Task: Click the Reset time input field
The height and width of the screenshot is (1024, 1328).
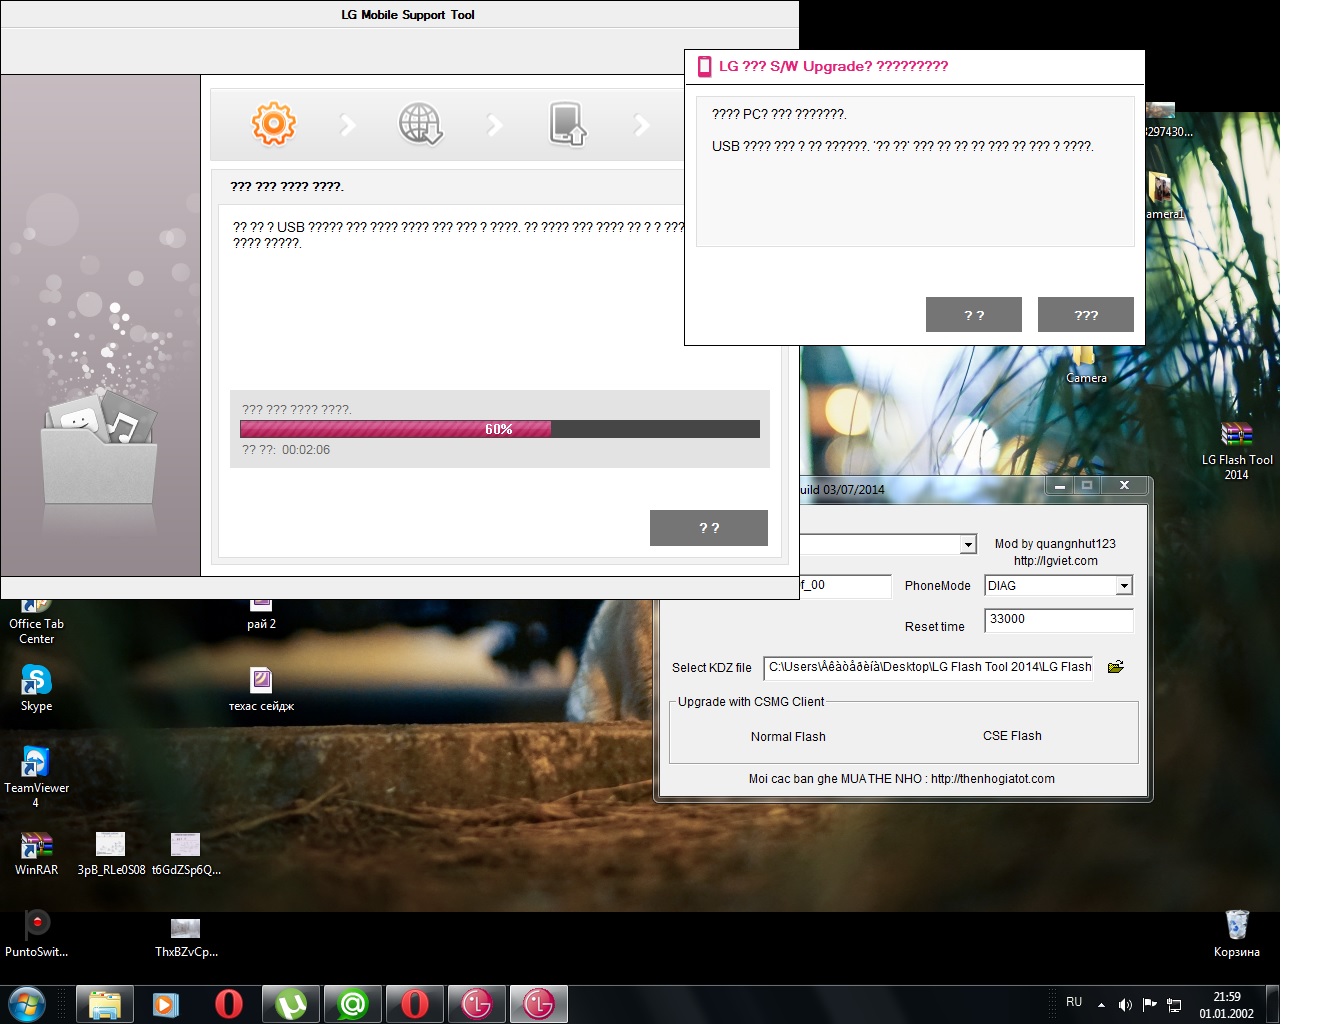Action: [1058, 620]
